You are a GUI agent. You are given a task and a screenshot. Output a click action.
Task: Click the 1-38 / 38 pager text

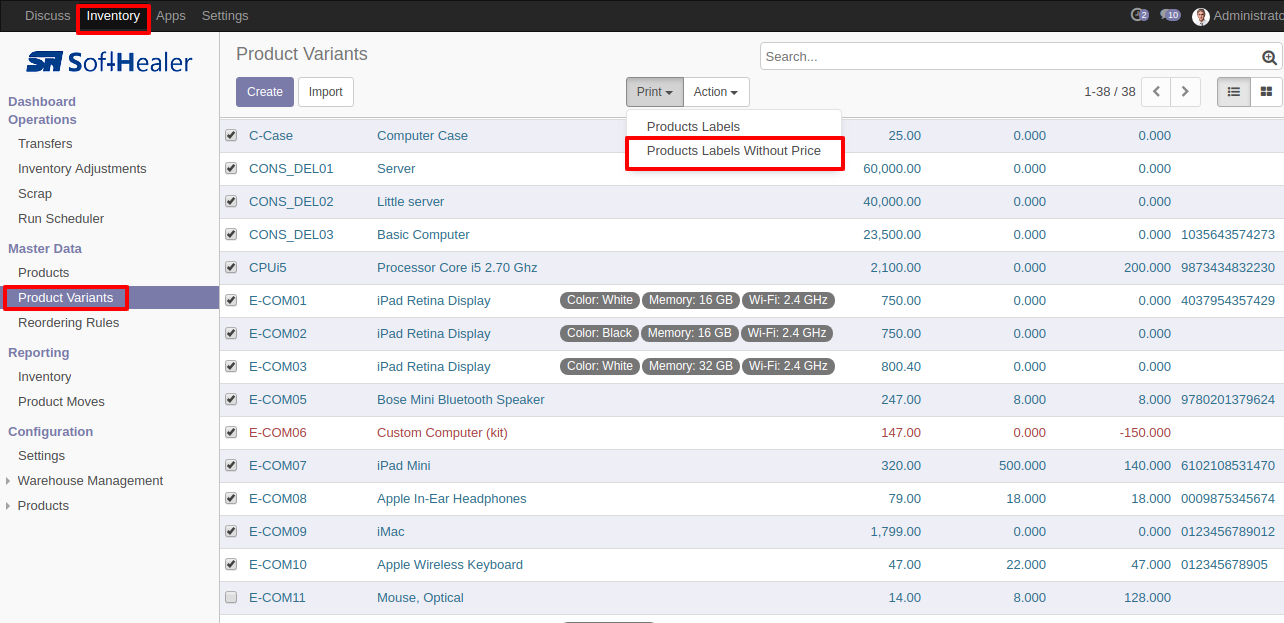point(1110,92)
